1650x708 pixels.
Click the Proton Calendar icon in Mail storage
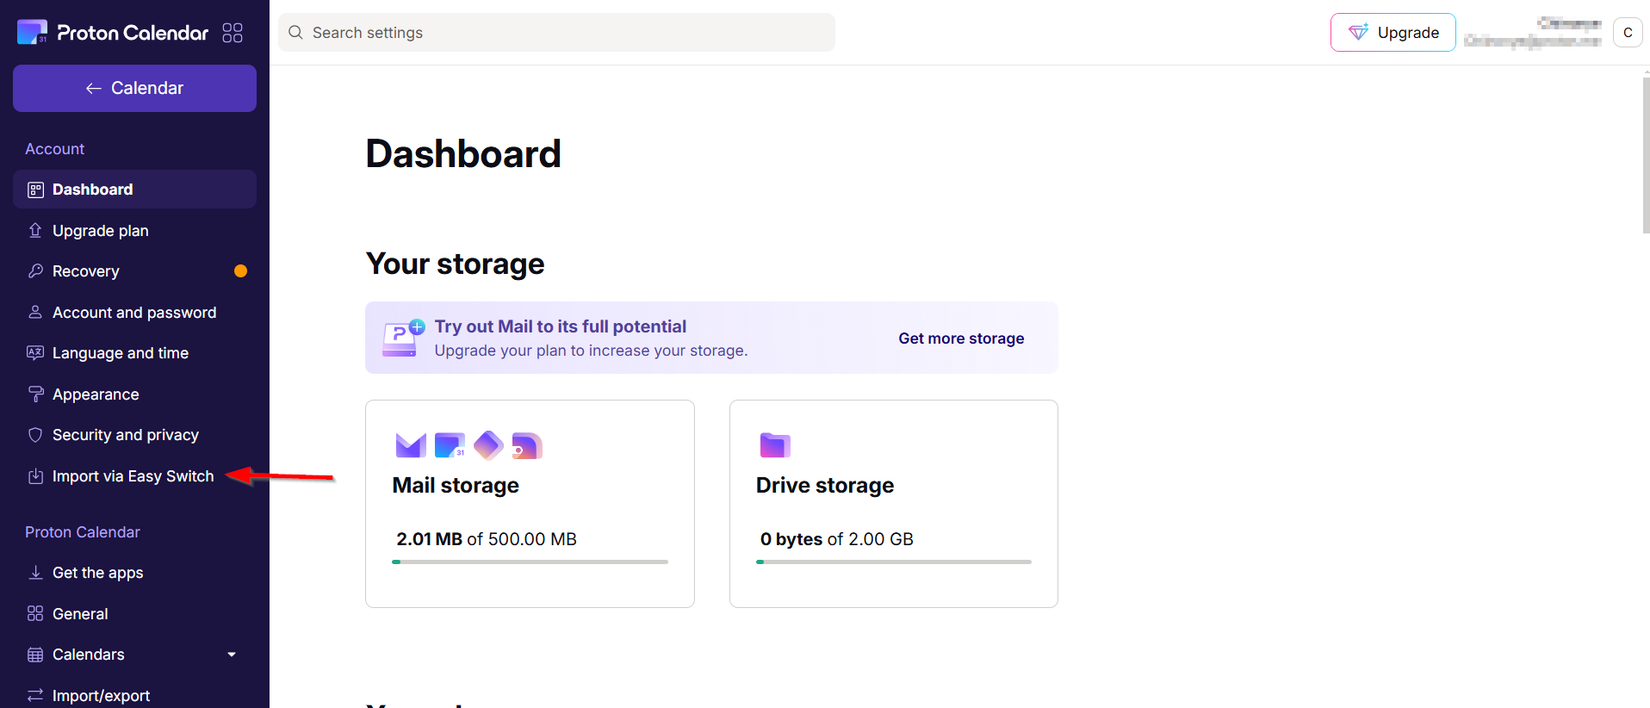coord(450,445)
